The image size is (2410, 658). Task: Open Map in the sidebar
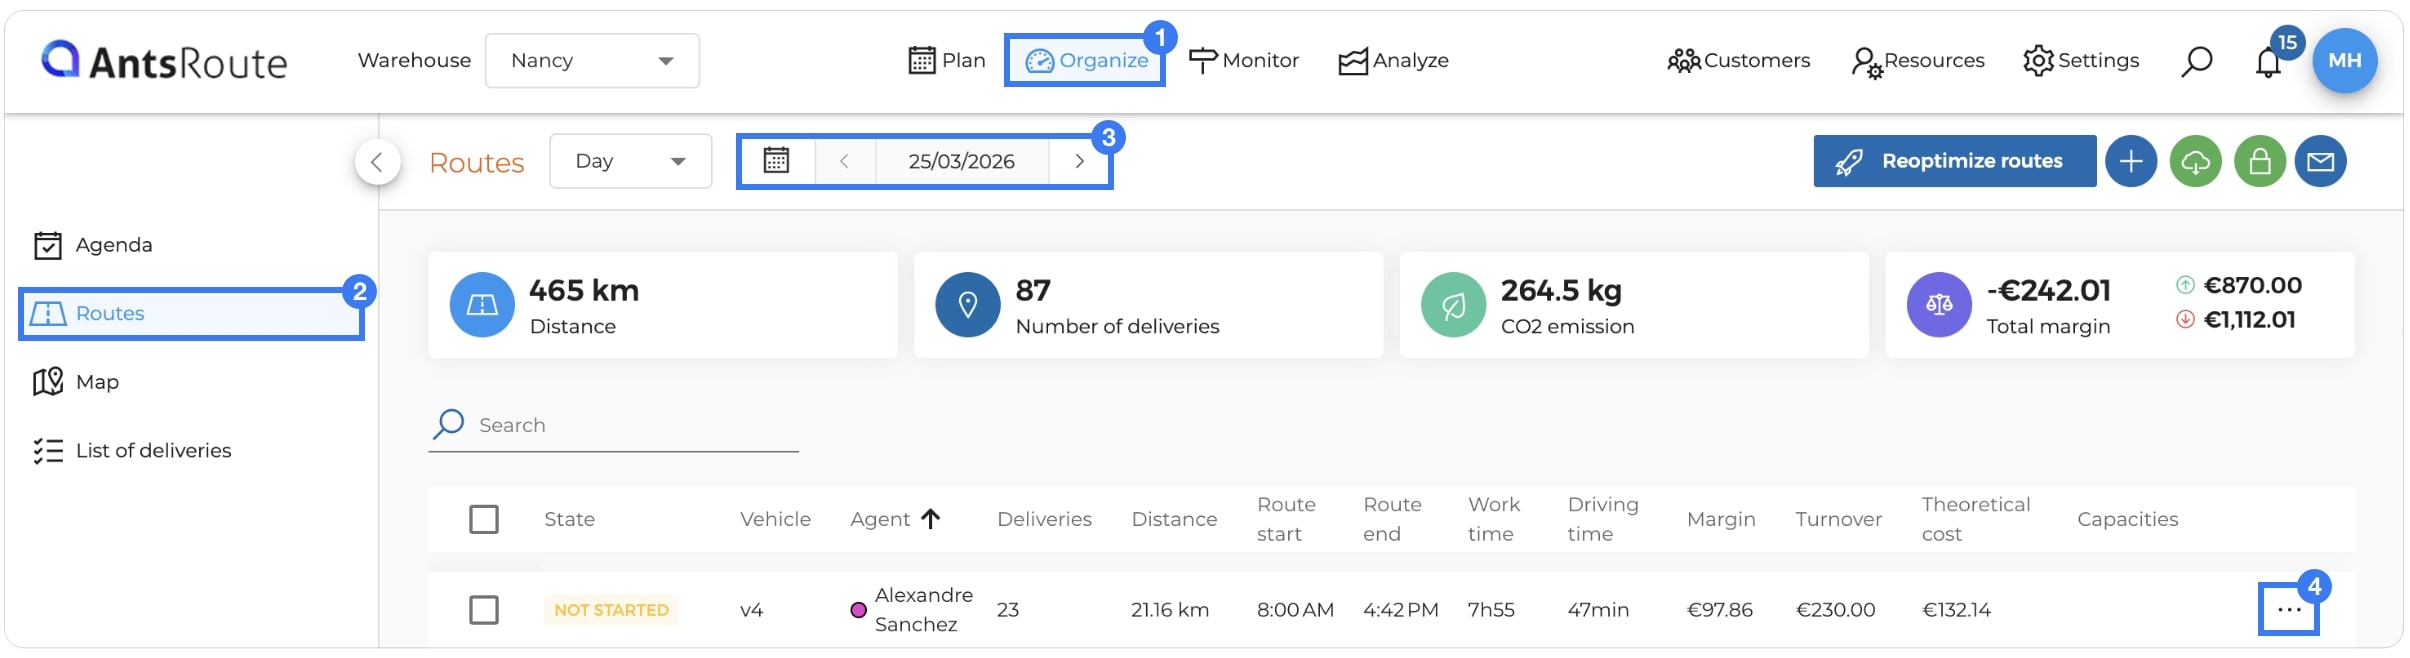point(76,382)
